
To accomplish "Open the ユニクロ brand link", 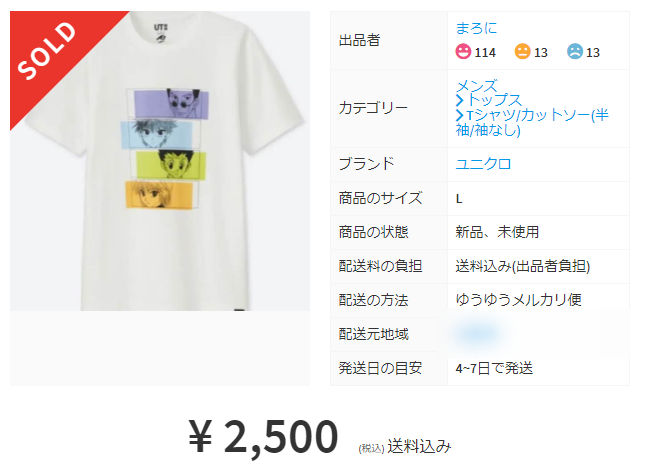I will point(483,164).
